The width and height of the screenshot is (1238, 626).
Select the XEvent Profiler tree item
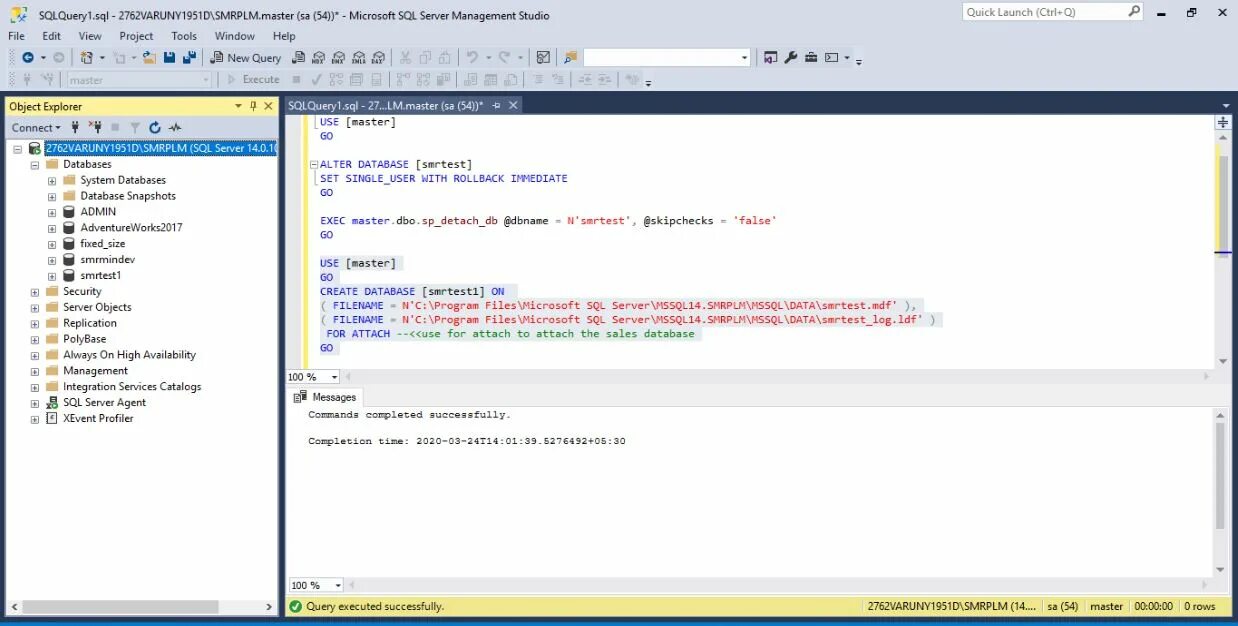click(x=98, y=418)
